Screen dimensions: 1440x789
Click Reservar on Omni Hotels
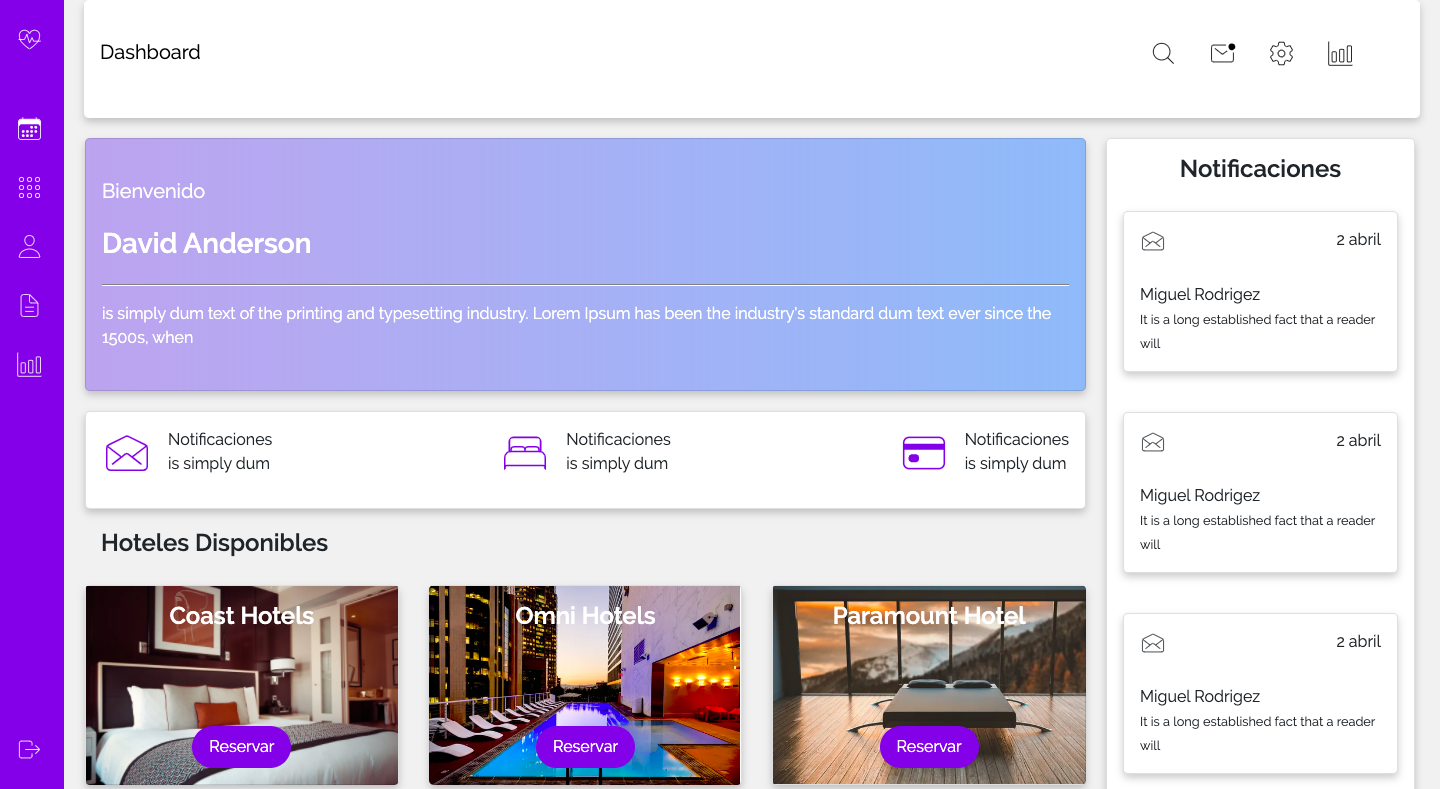tap(585, 746)
